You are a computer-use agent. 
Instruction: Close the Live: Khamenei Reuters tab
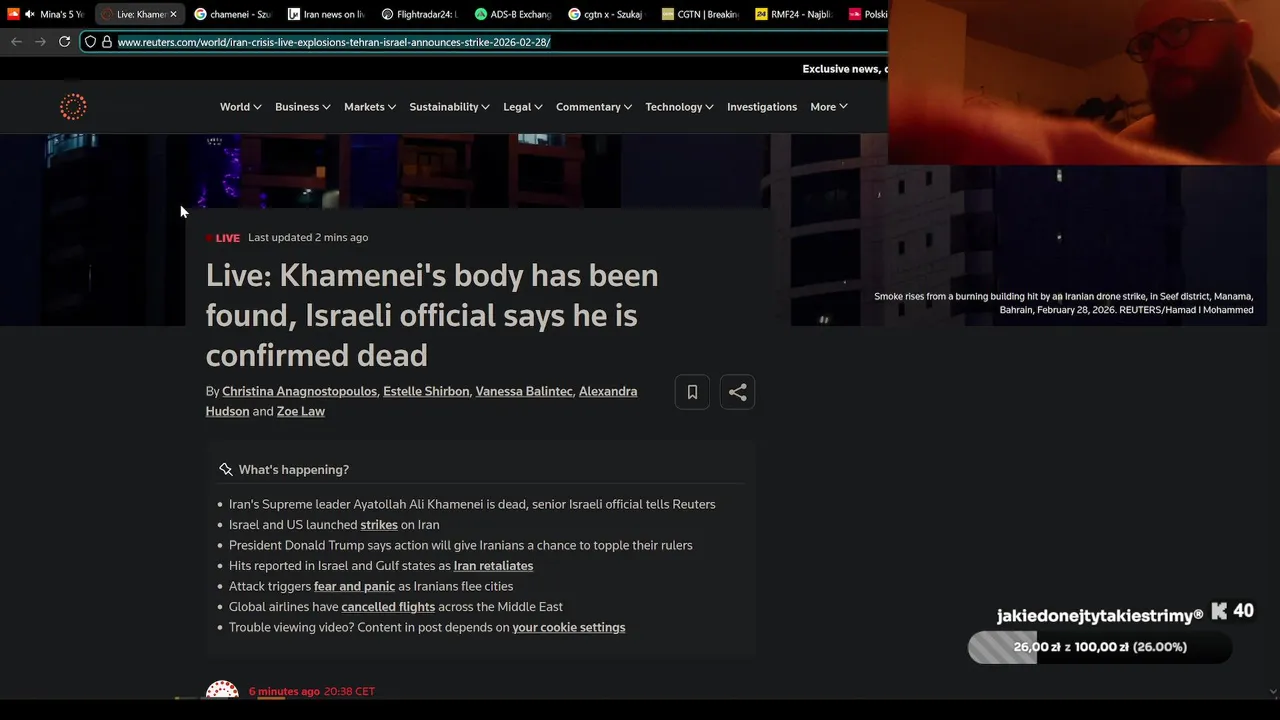click(173, 14)
